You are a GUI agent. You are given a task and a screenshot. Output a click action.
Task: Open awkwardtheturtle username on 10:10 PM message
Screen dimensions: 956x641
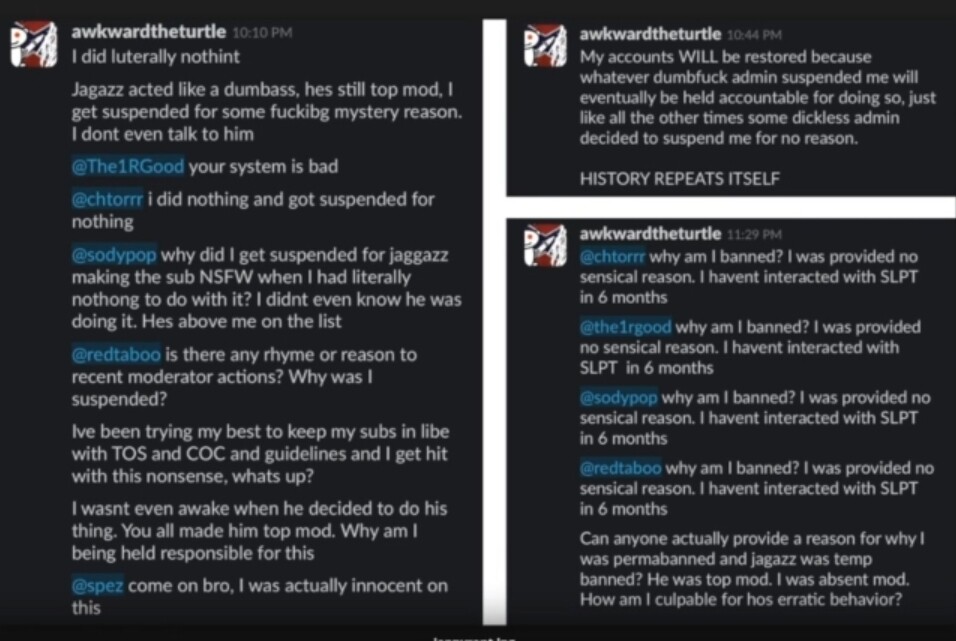[149, 32]
